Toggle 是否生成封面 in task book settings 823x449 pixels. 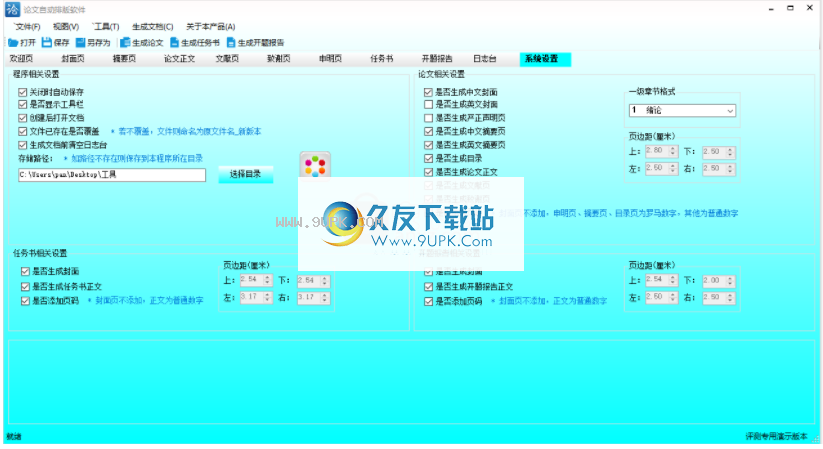(25, 272)
